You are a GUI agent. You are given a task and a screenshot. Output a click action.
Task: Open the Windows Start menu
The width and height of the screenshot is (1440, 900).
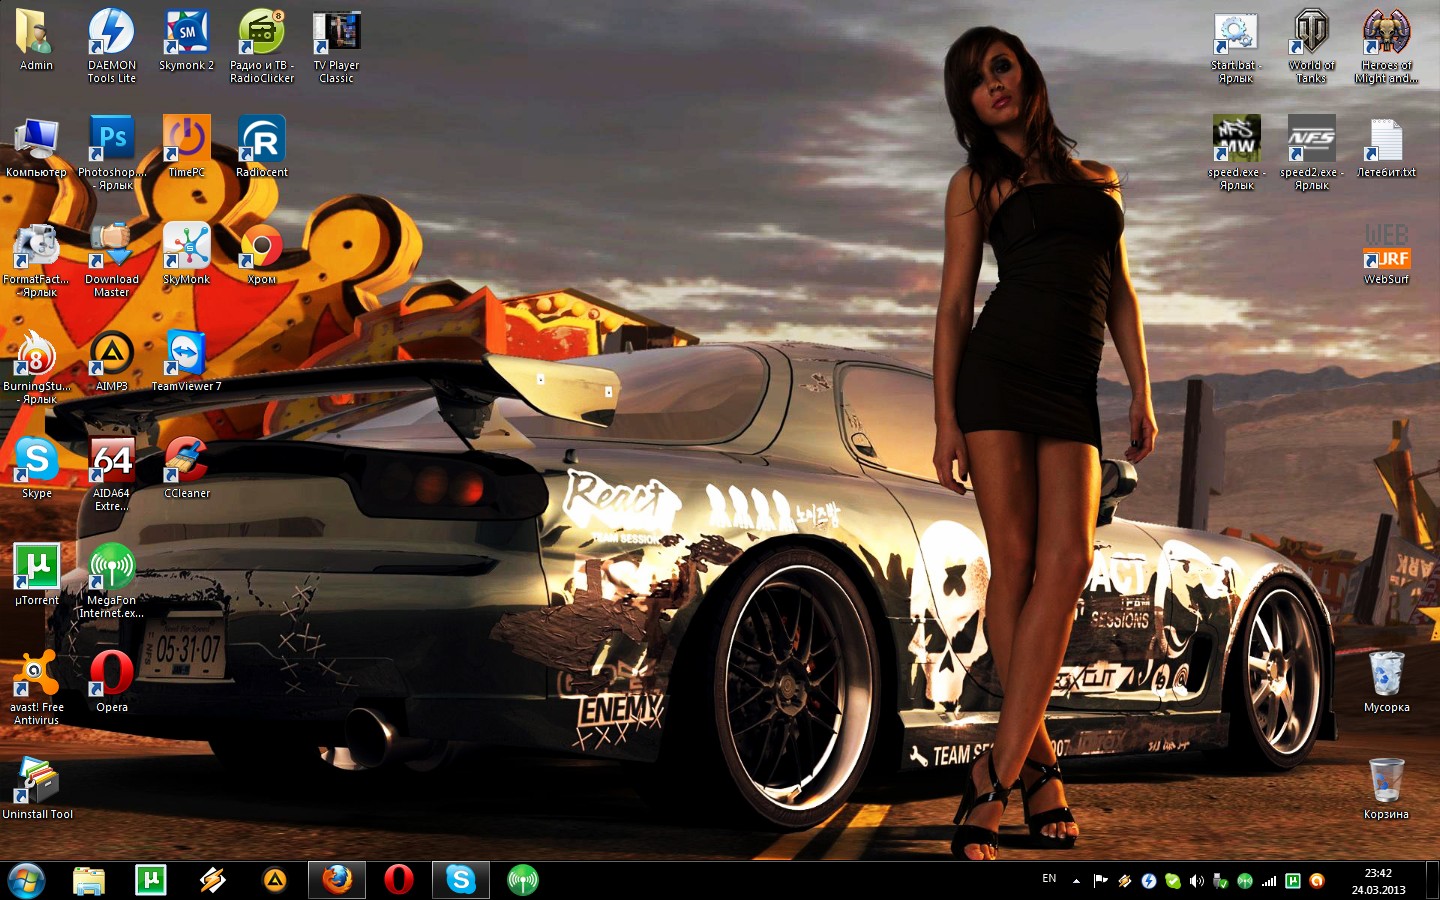[x=26, y=880]
